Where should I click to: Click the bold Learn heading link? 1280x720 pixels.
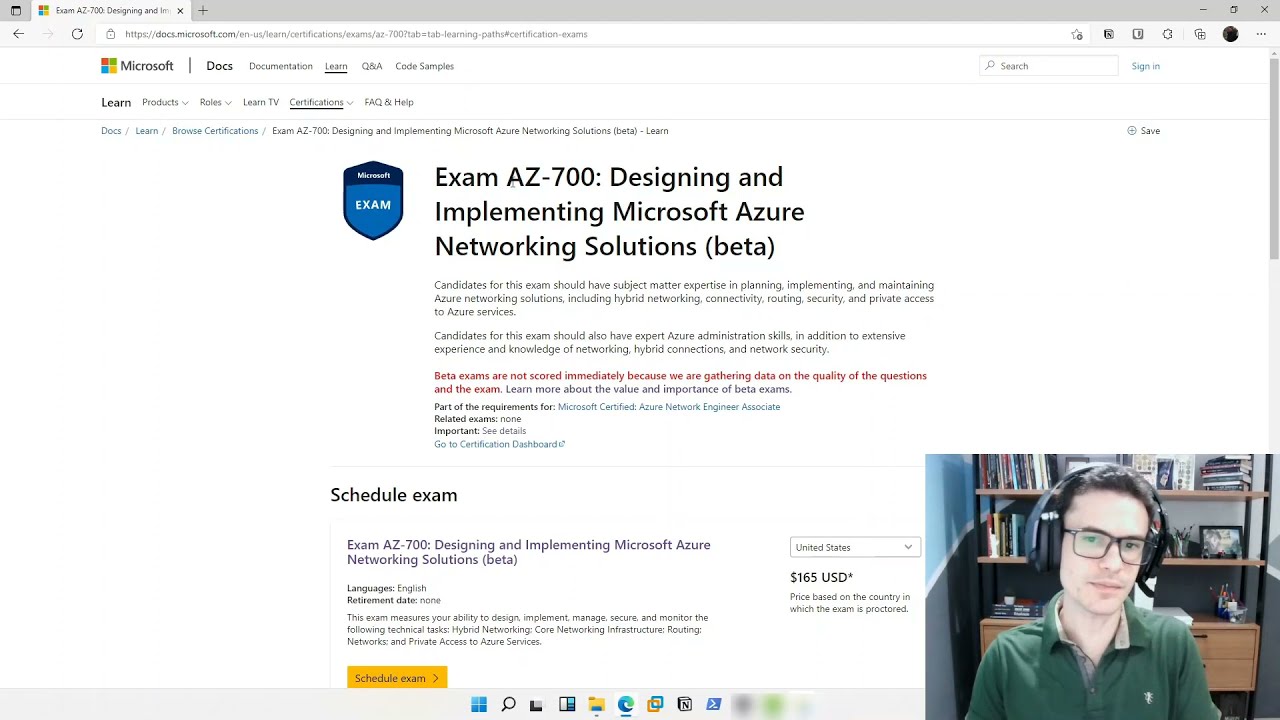(x=116, y=102)
